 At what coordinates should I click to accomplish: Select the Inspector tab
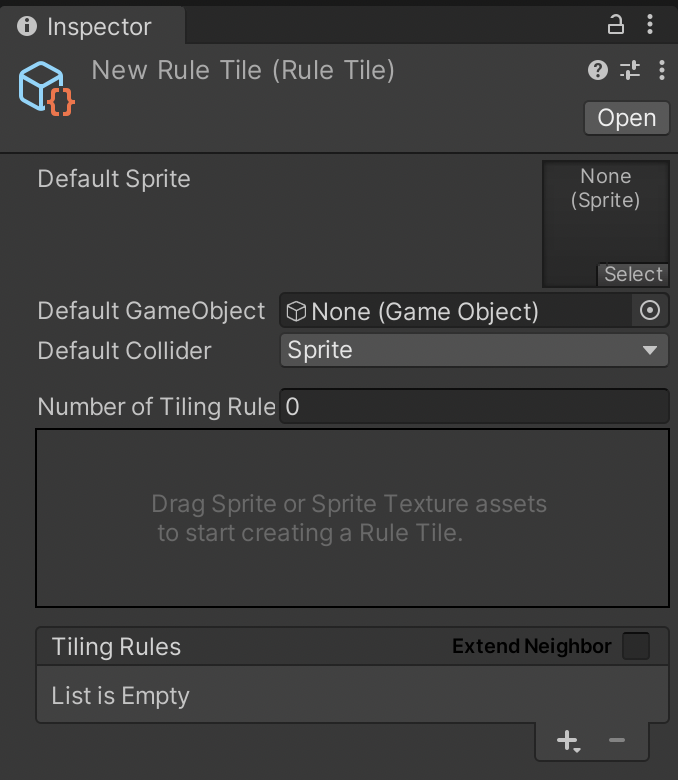(93, 26)
